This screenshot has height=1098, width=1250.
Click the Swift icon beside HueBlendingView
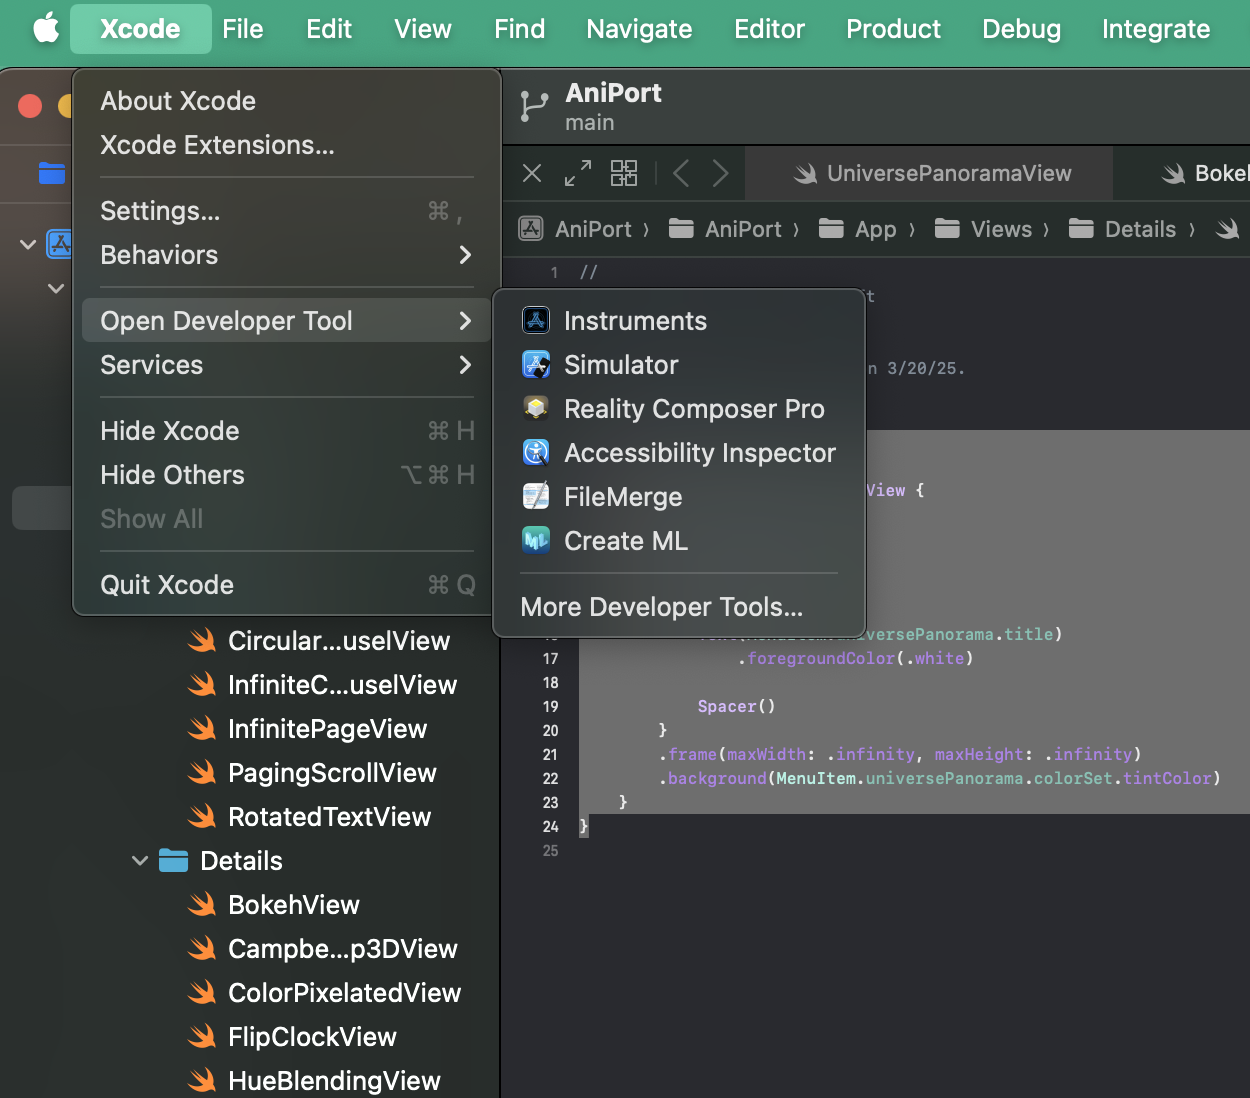[x=202, y=1081]
